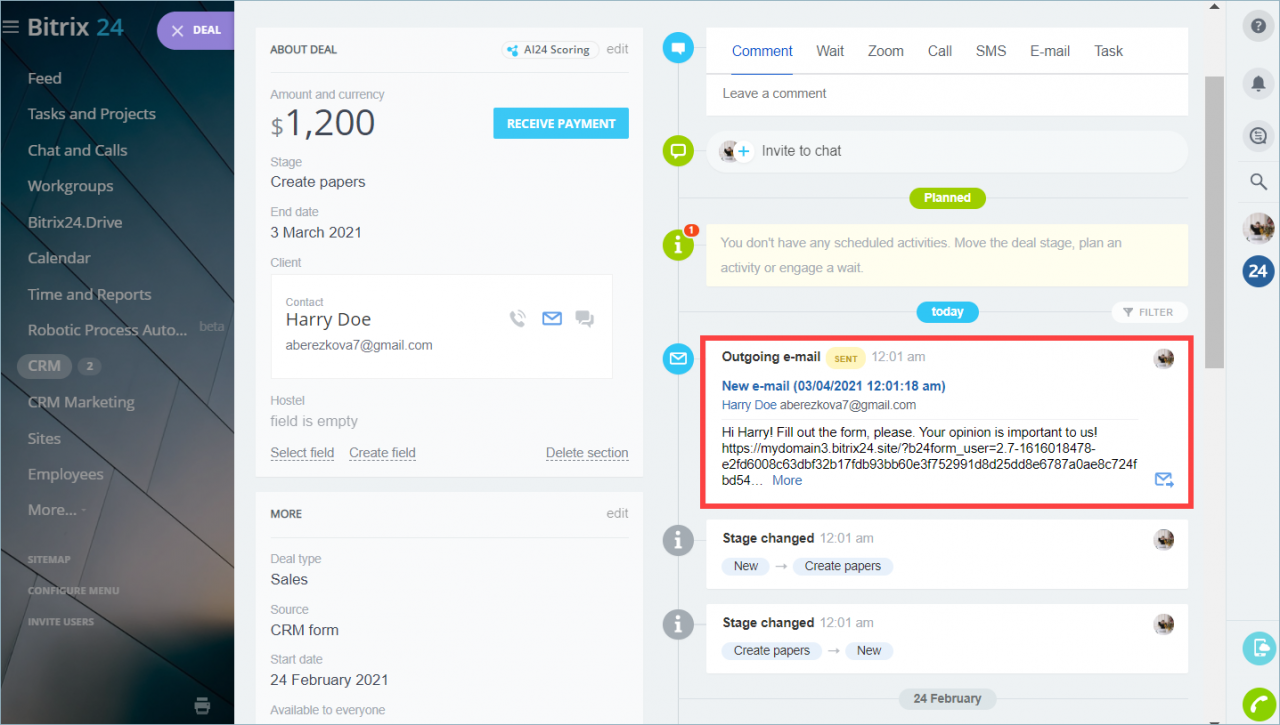Click Sitemap link in left menu

pos(49,560)
